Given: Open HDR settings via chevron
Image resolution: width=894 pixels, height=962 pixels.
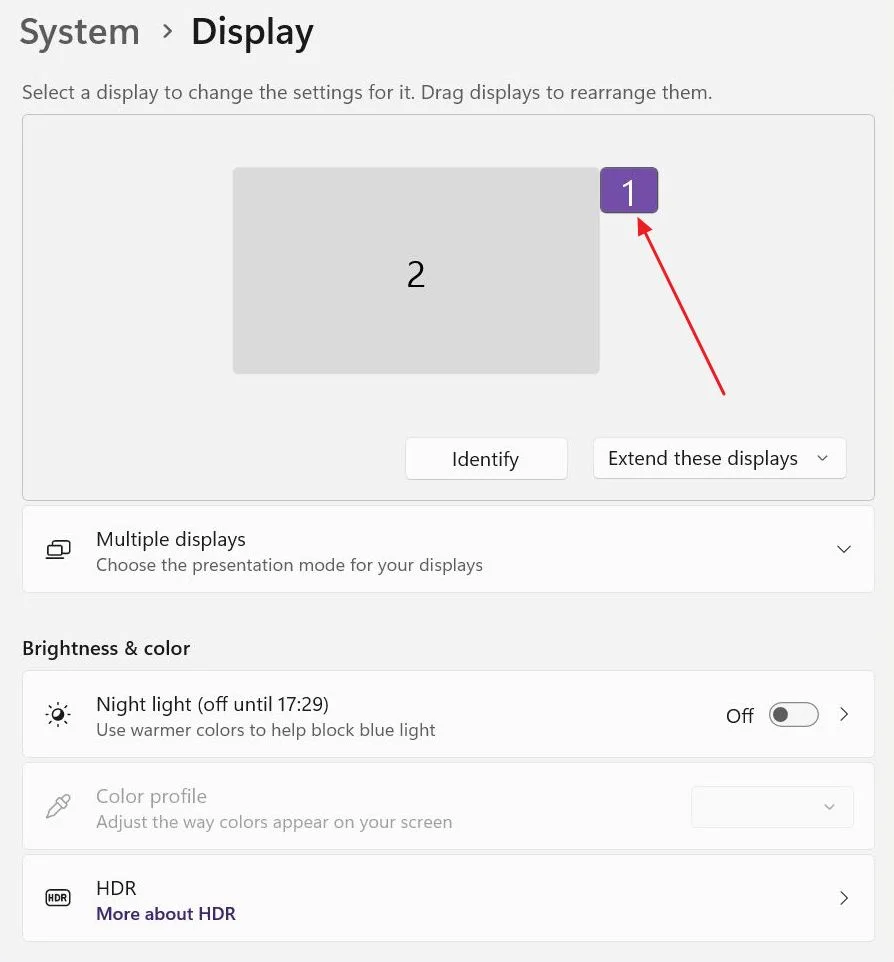Looking at the screenshot, I should pyautogui.click(x=844, y=898).
